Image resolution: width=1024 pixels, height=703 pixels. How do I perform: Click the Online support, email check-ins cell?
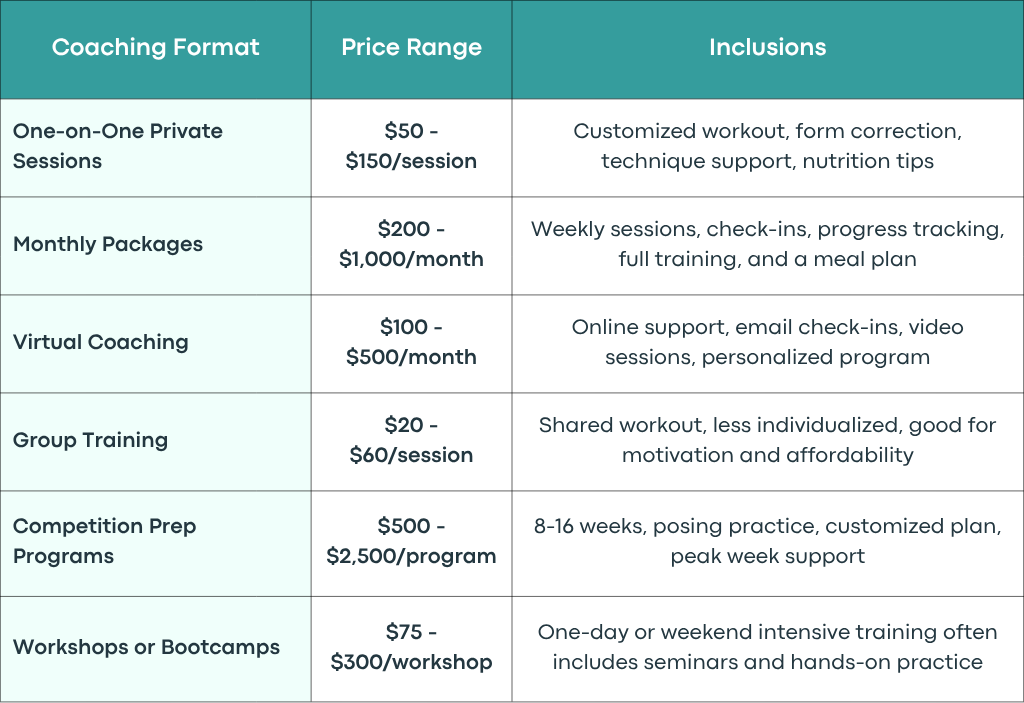coord(767,342)
